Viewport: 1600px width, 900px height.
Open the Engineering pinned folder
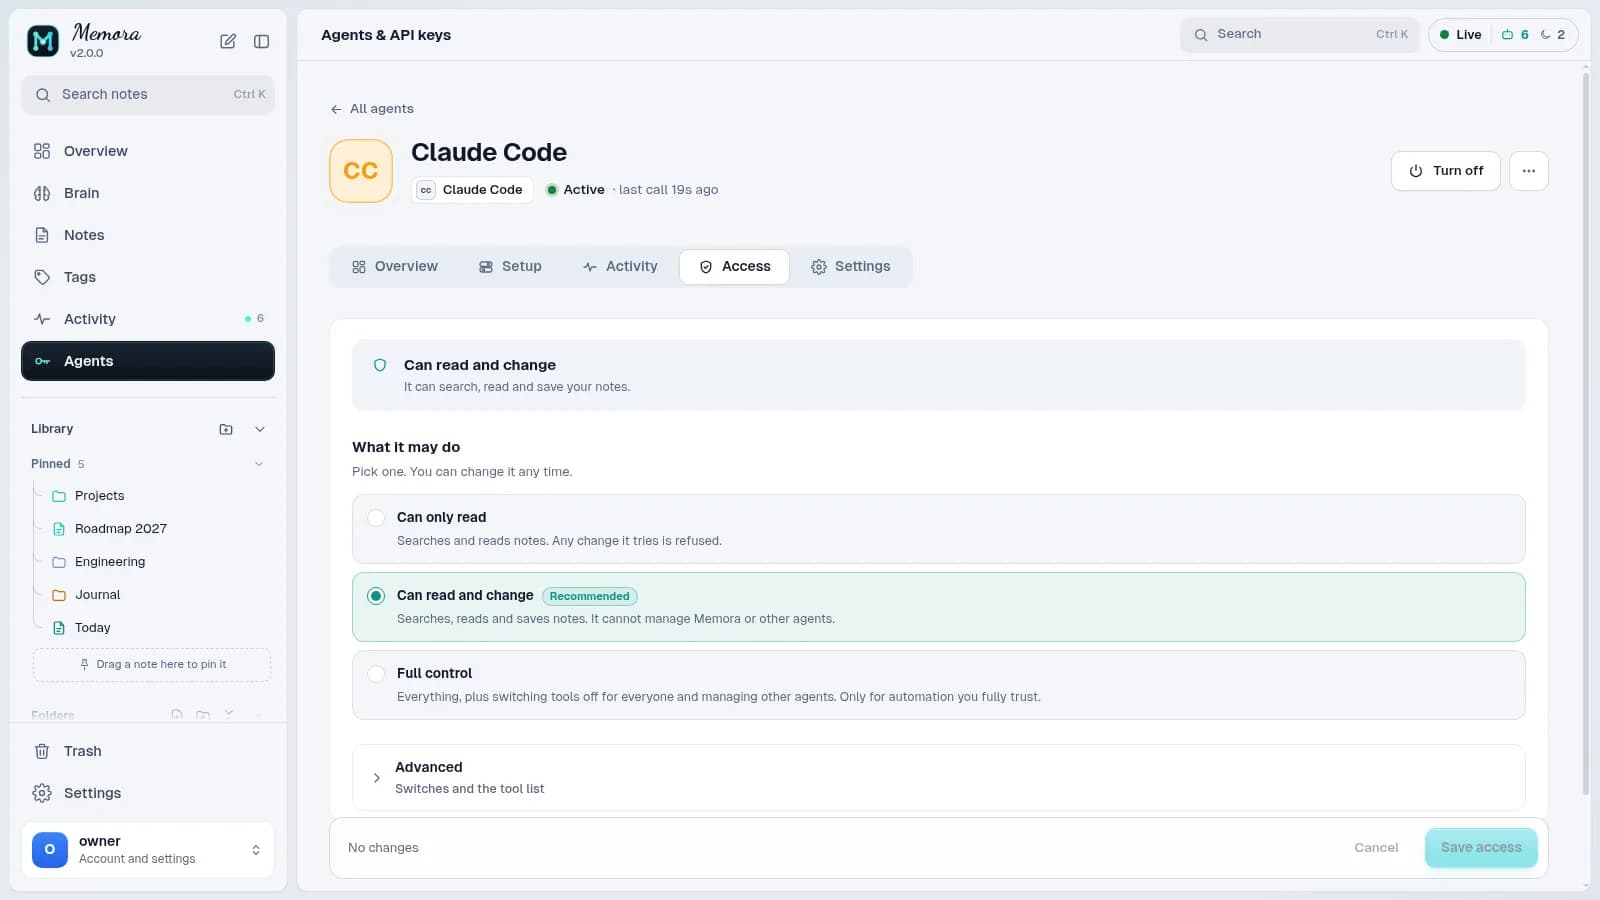(x=151, y=562)
